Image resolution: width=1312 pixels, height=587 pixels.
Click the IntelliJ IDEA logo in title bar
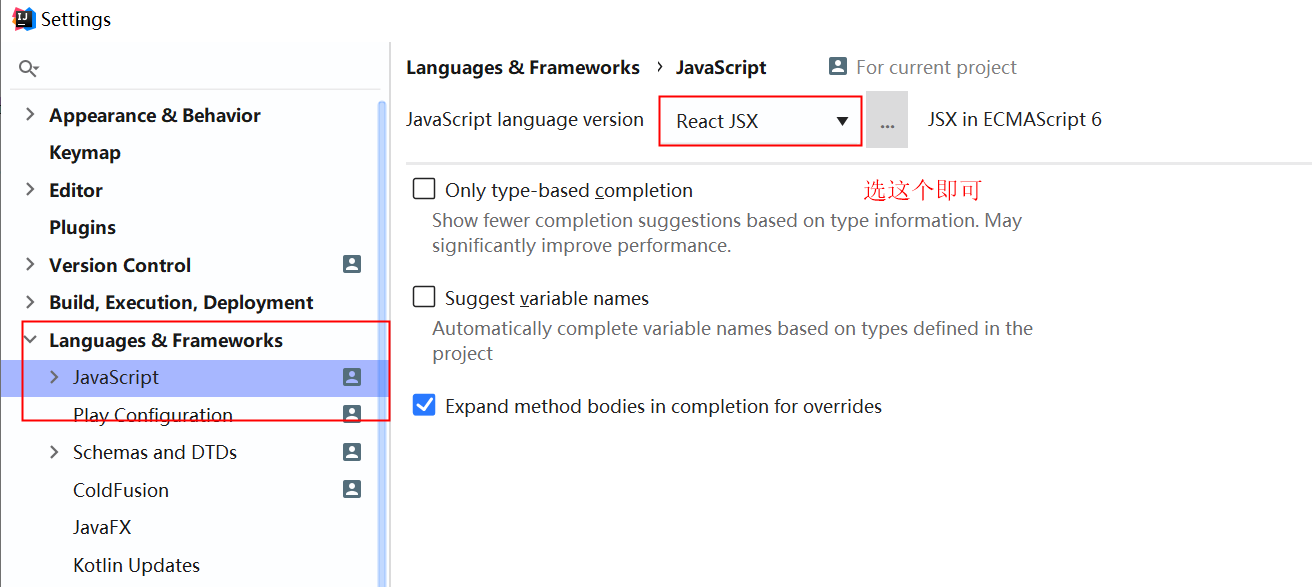point(22,17)
